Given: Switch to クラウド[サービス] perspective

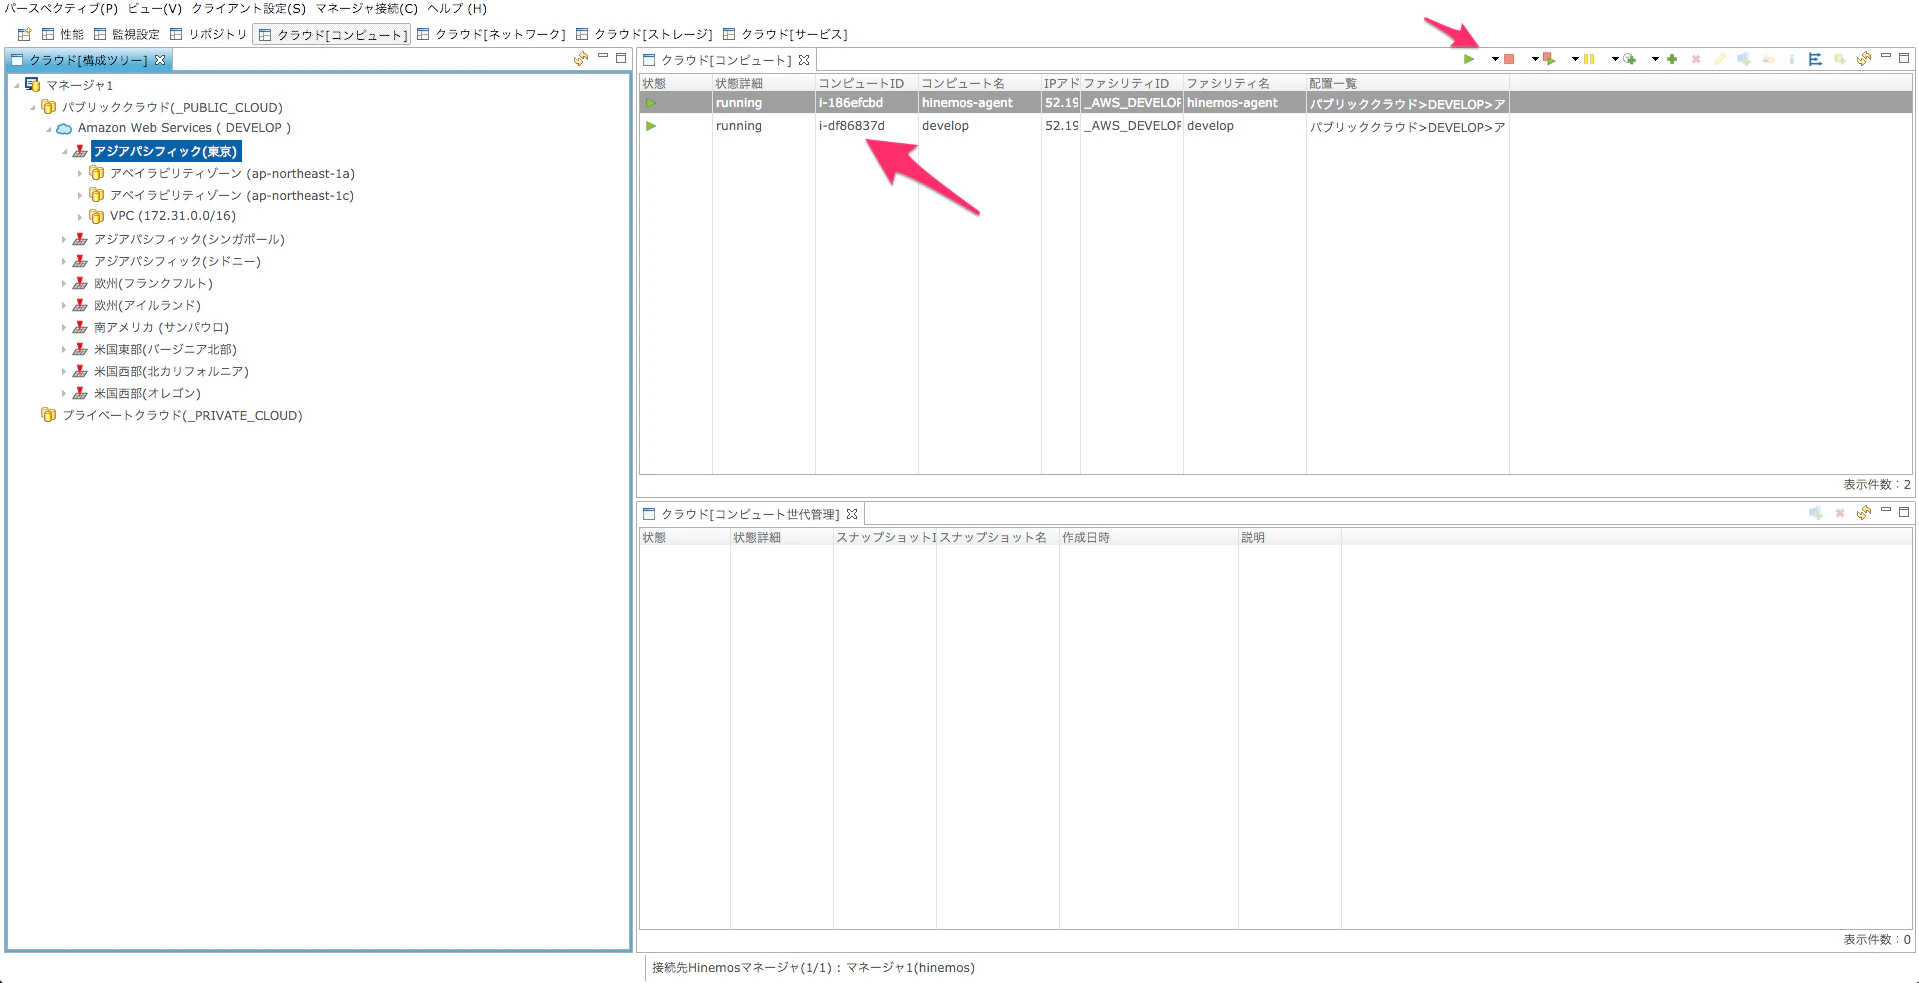Looking at the screenshot, I should coord(785,34).
